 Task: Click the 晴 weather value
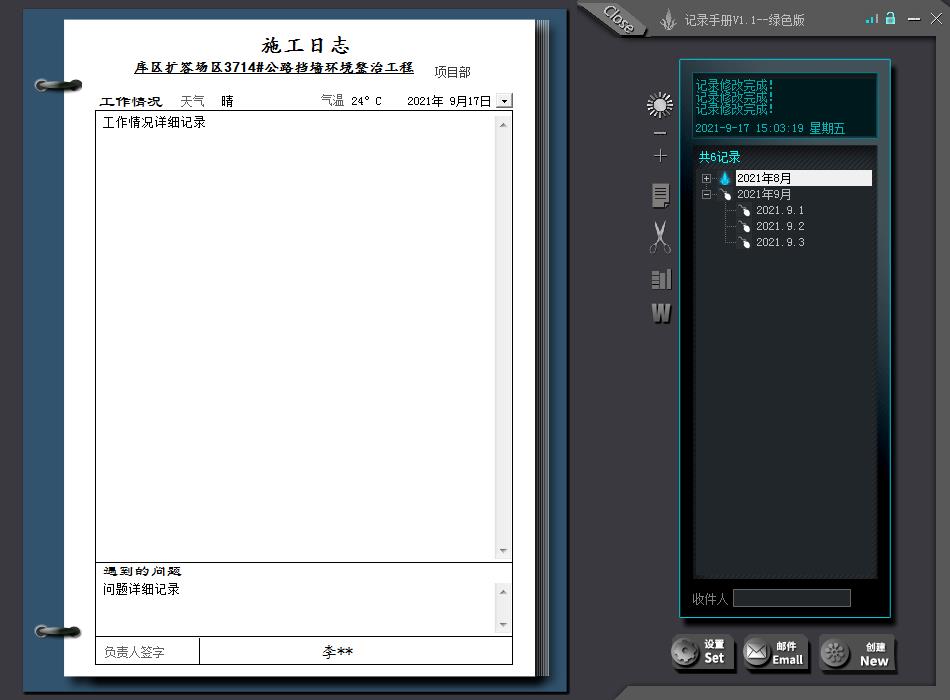click(x=227, y=101)
